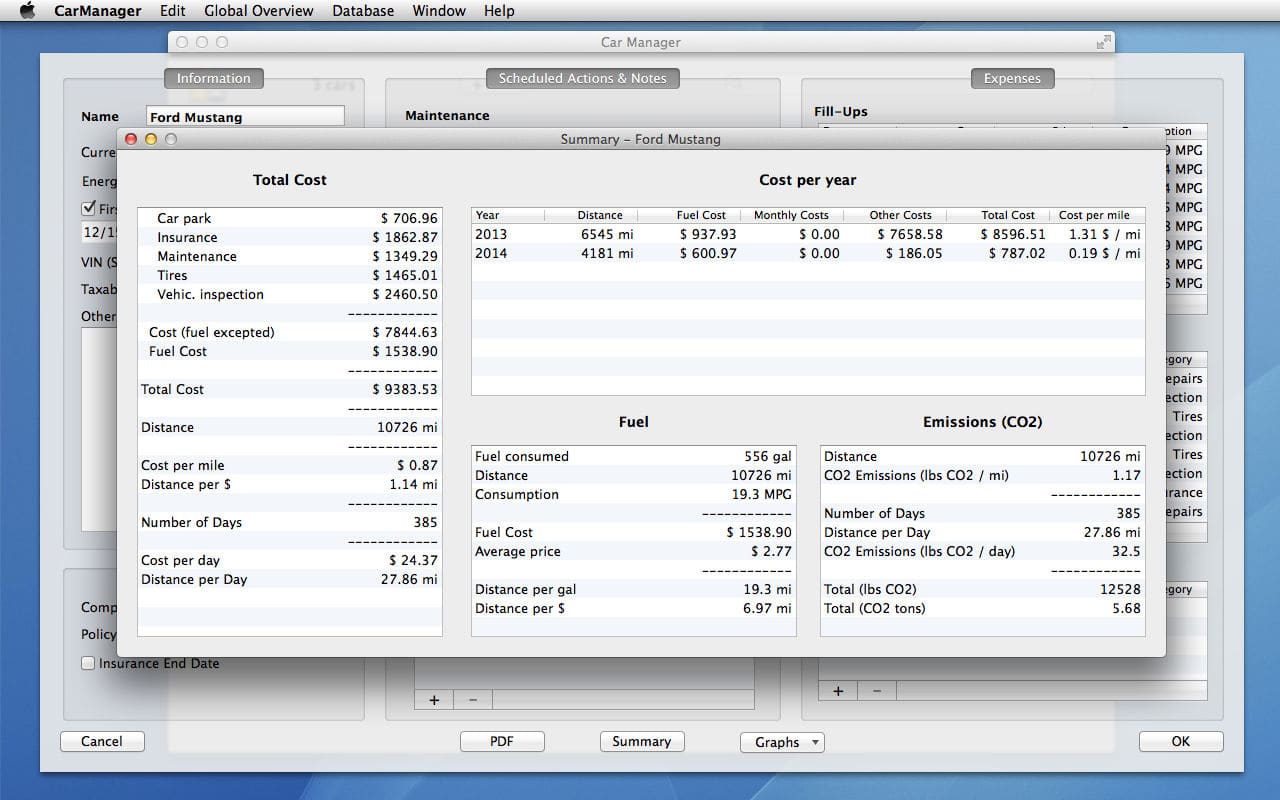Screen dimensions: 1280x800
Task: Click the Fuel Cost column header
Action: pos(690,215)
